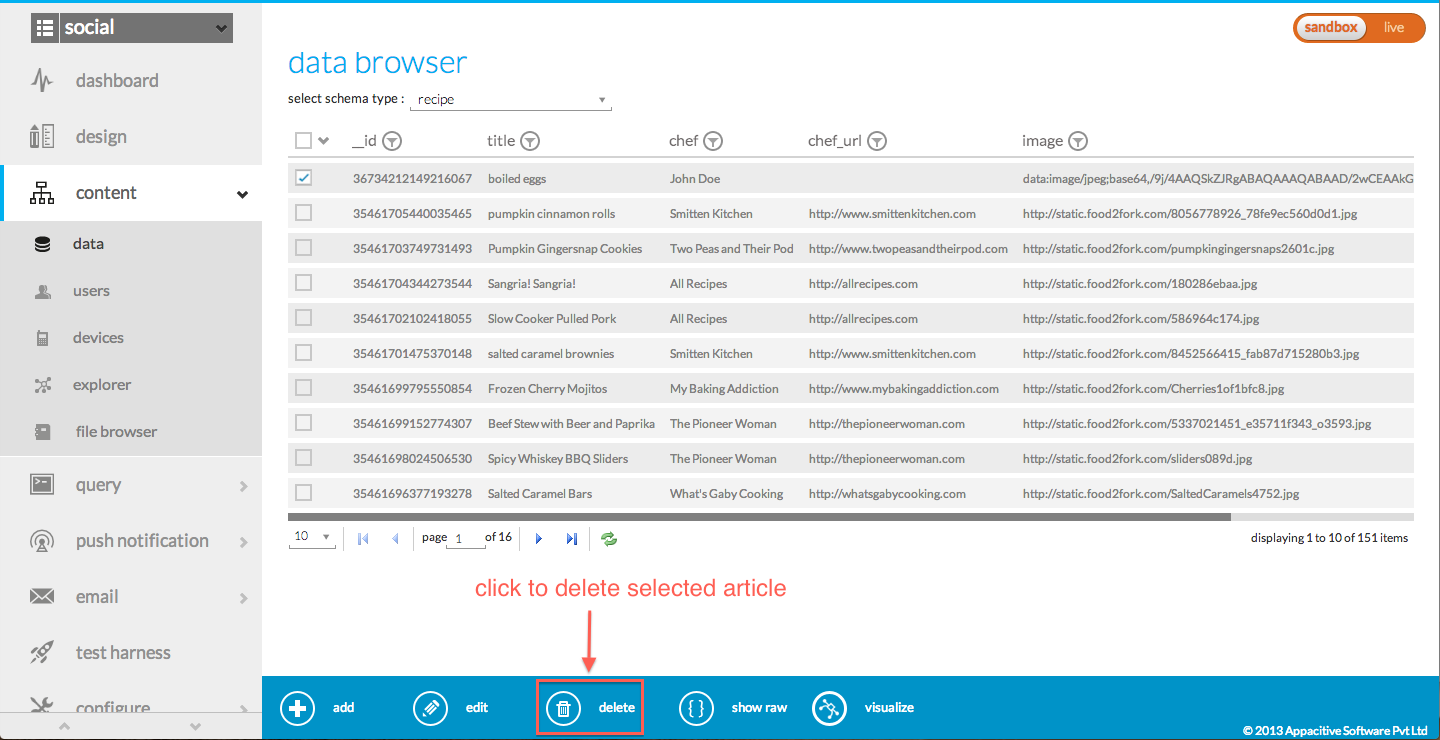Click the add record plus icon
This screenshot has width=1440, height=740.
point(297,708)
